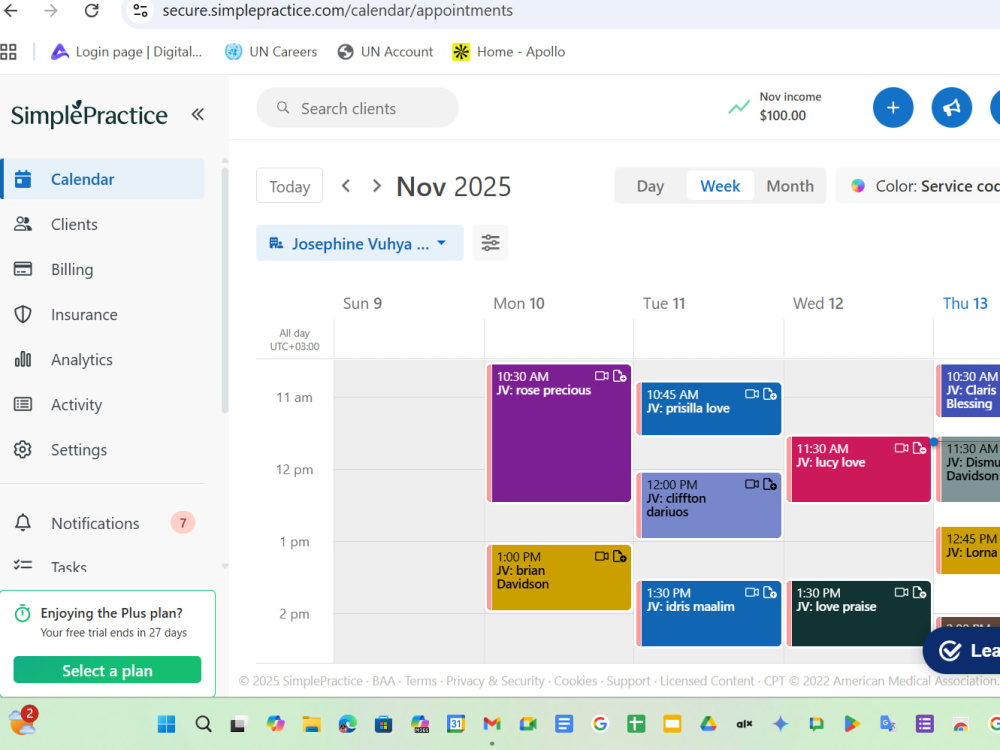Open the 10:30 AM Claris Blessing appointment
Viewport: 1000px width, 750px height.
pyautogui.click(x=968, y=390)
